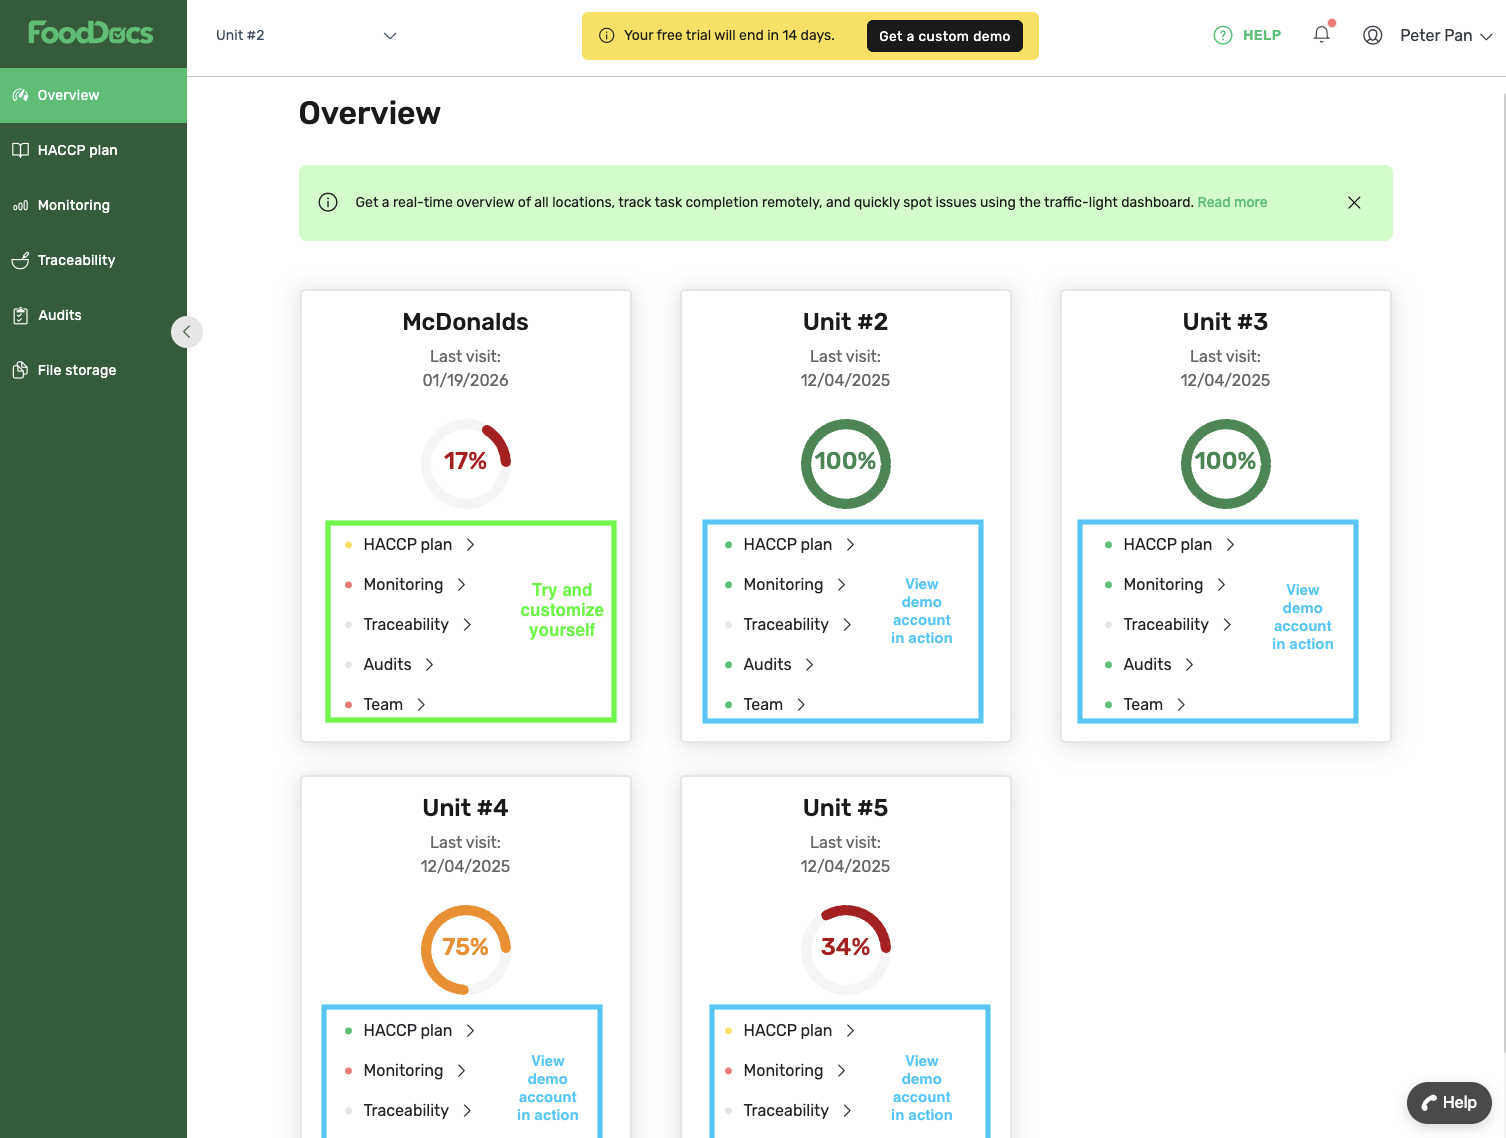Open Audits in the Unit #3 card
This screenshot has width=1506, height=1138.
click(x=1159, y=664)
